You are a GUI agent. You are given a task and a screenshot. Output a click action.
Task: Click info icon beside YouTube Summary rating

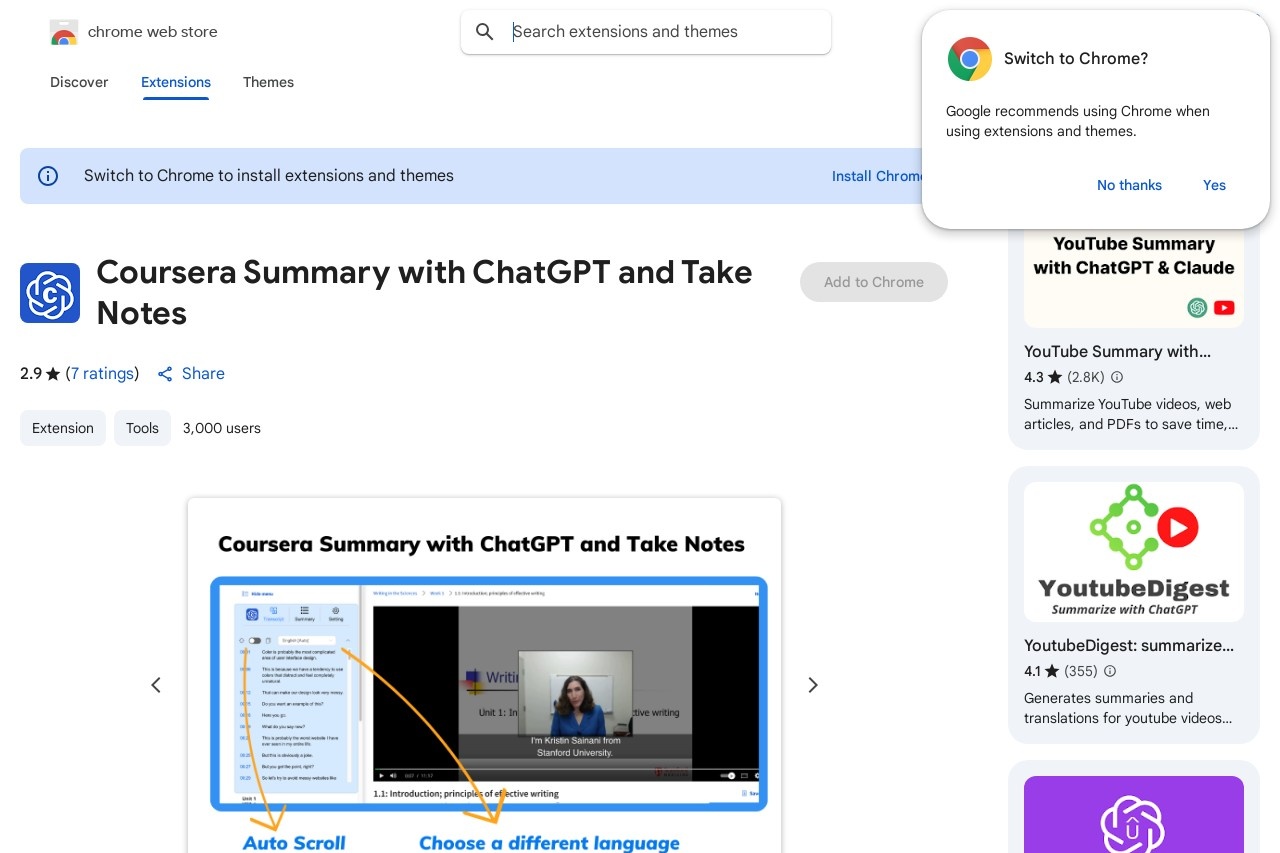click(x=1117, y=377)
